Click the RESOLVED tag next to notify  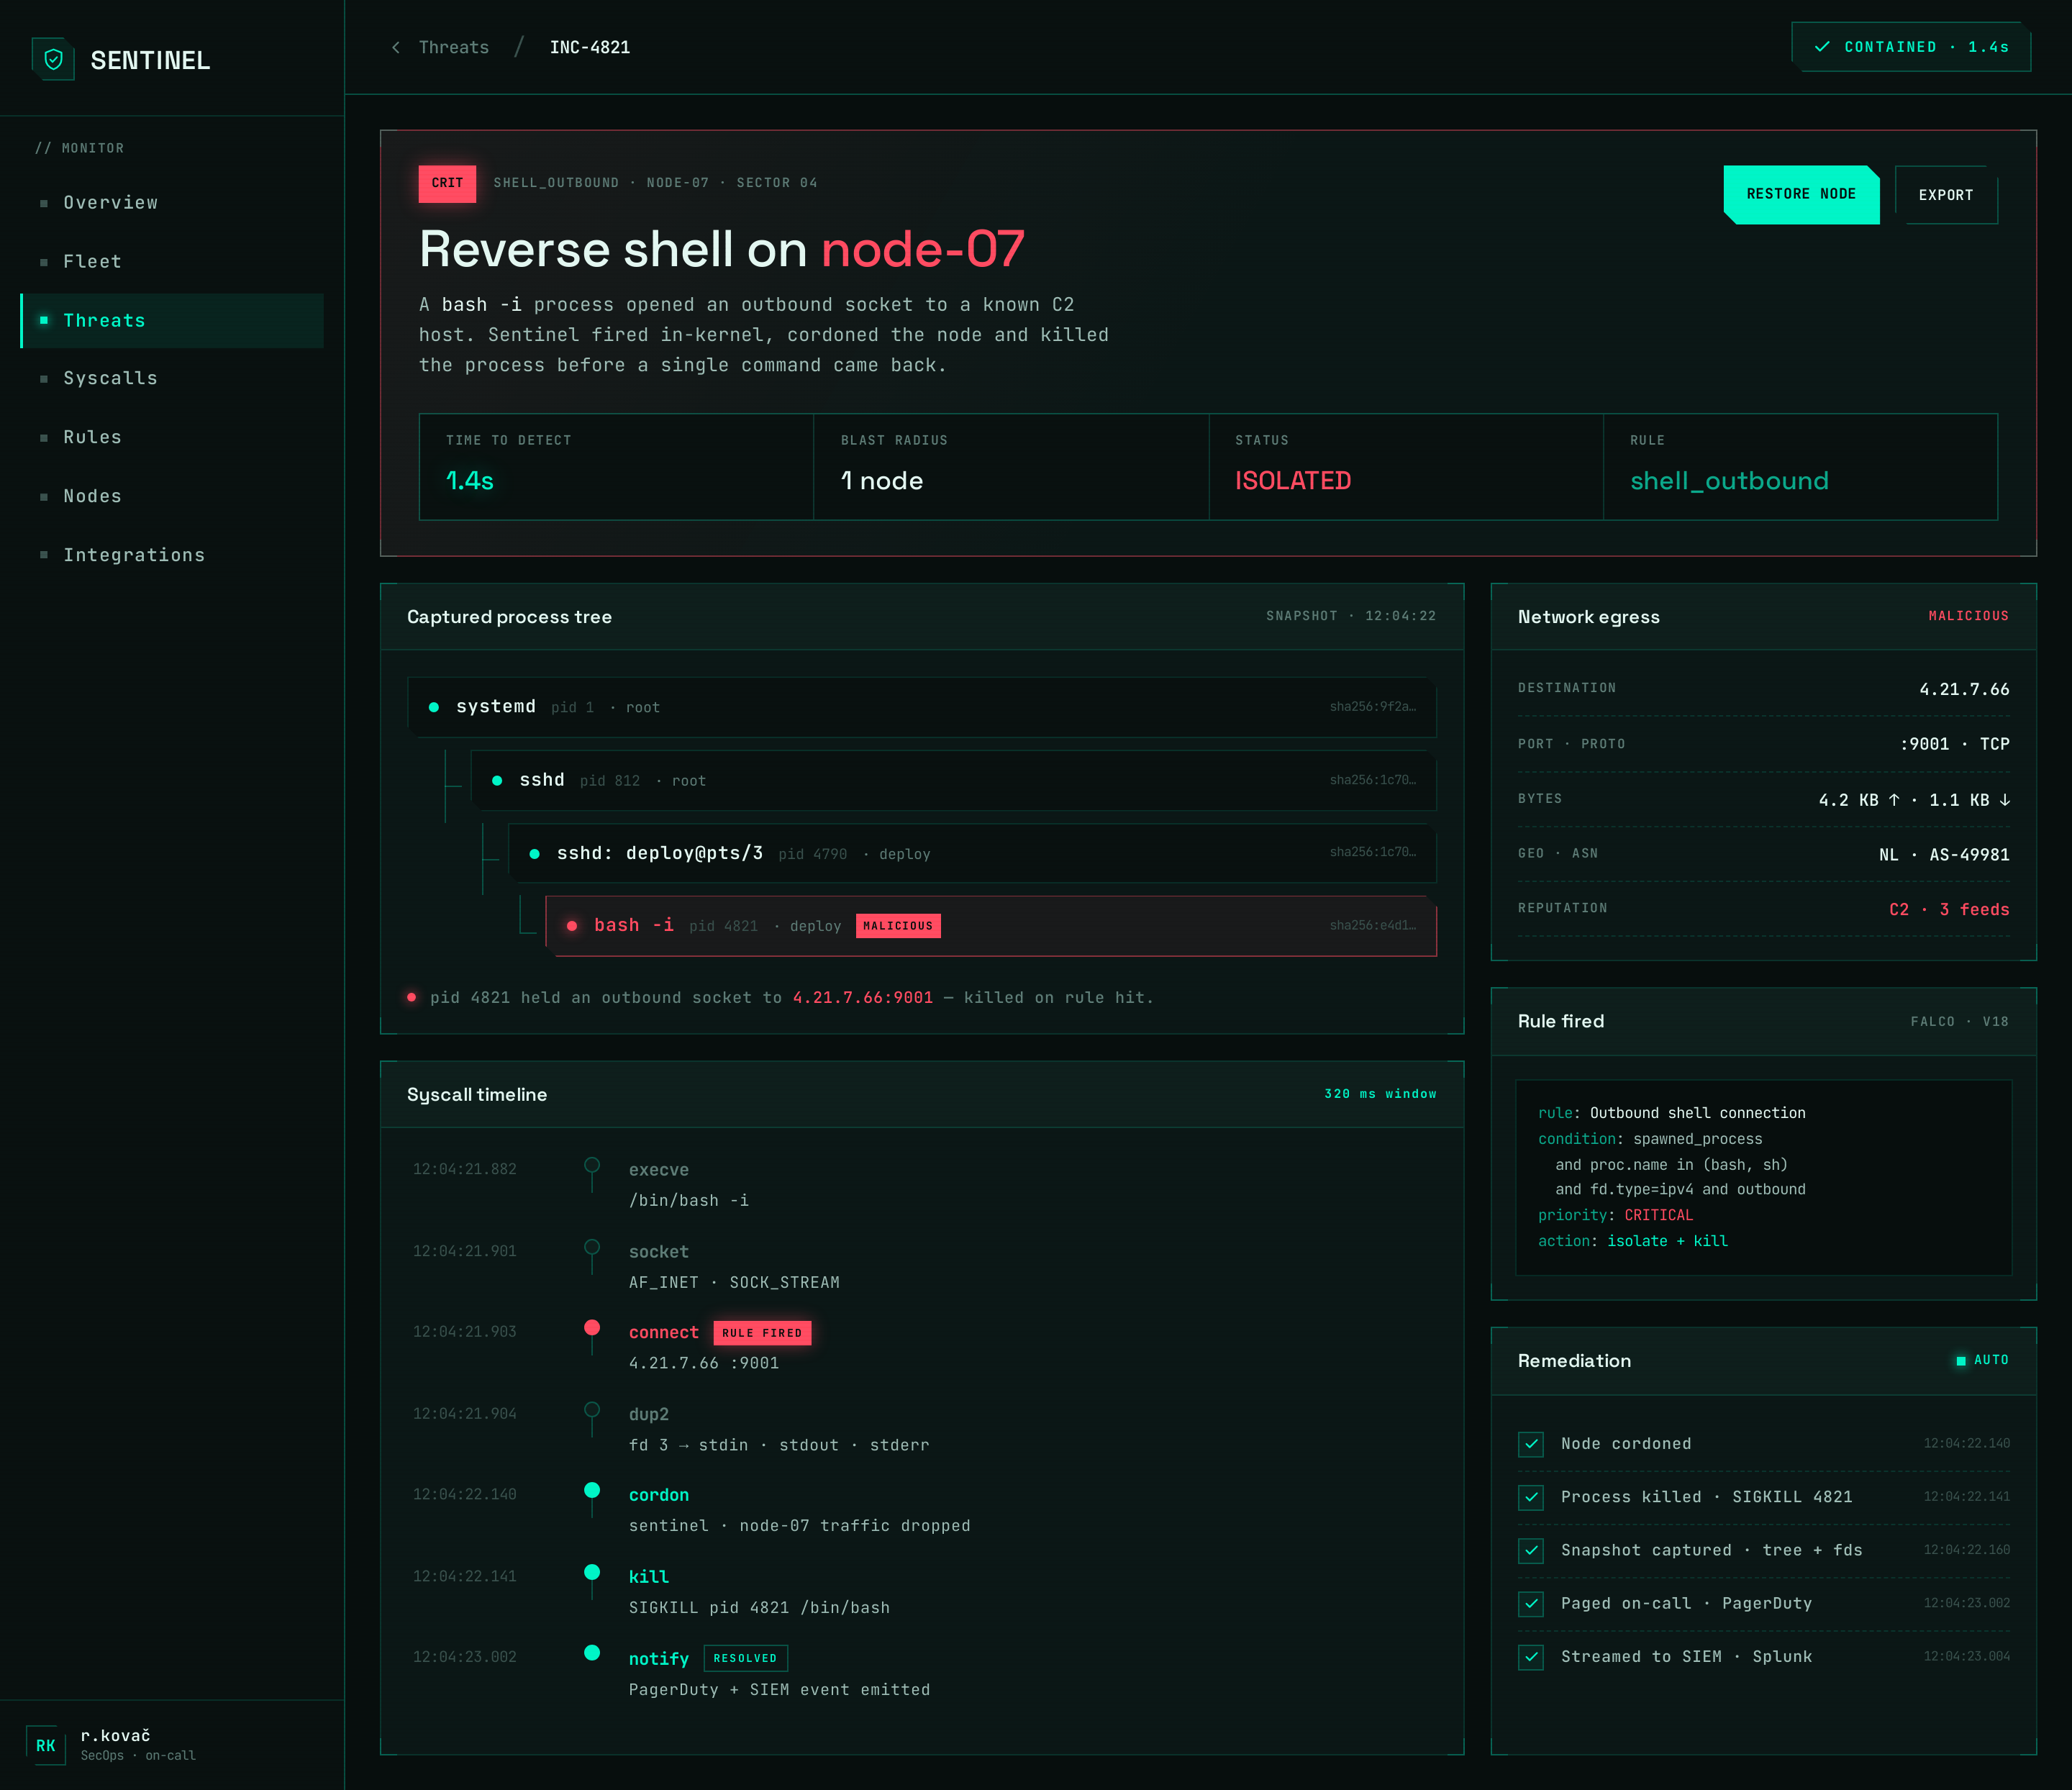click(745, 1658)
